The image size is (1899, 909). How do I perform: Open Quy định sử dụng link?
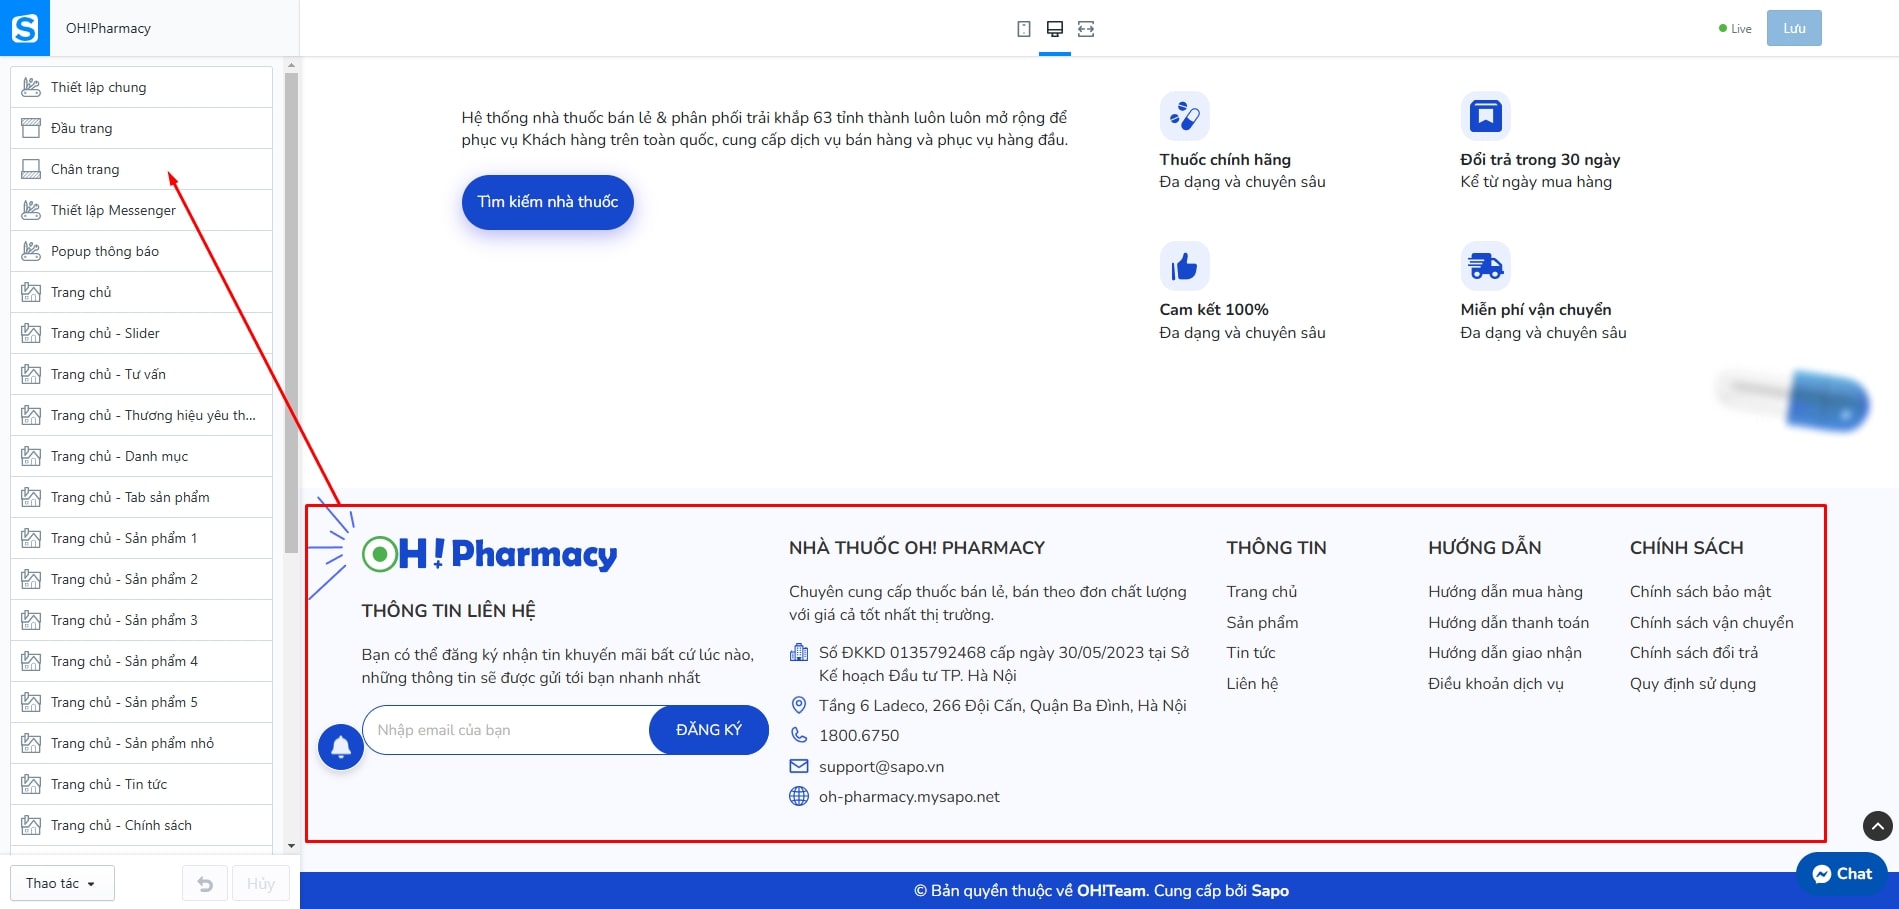click(1693, 684)
